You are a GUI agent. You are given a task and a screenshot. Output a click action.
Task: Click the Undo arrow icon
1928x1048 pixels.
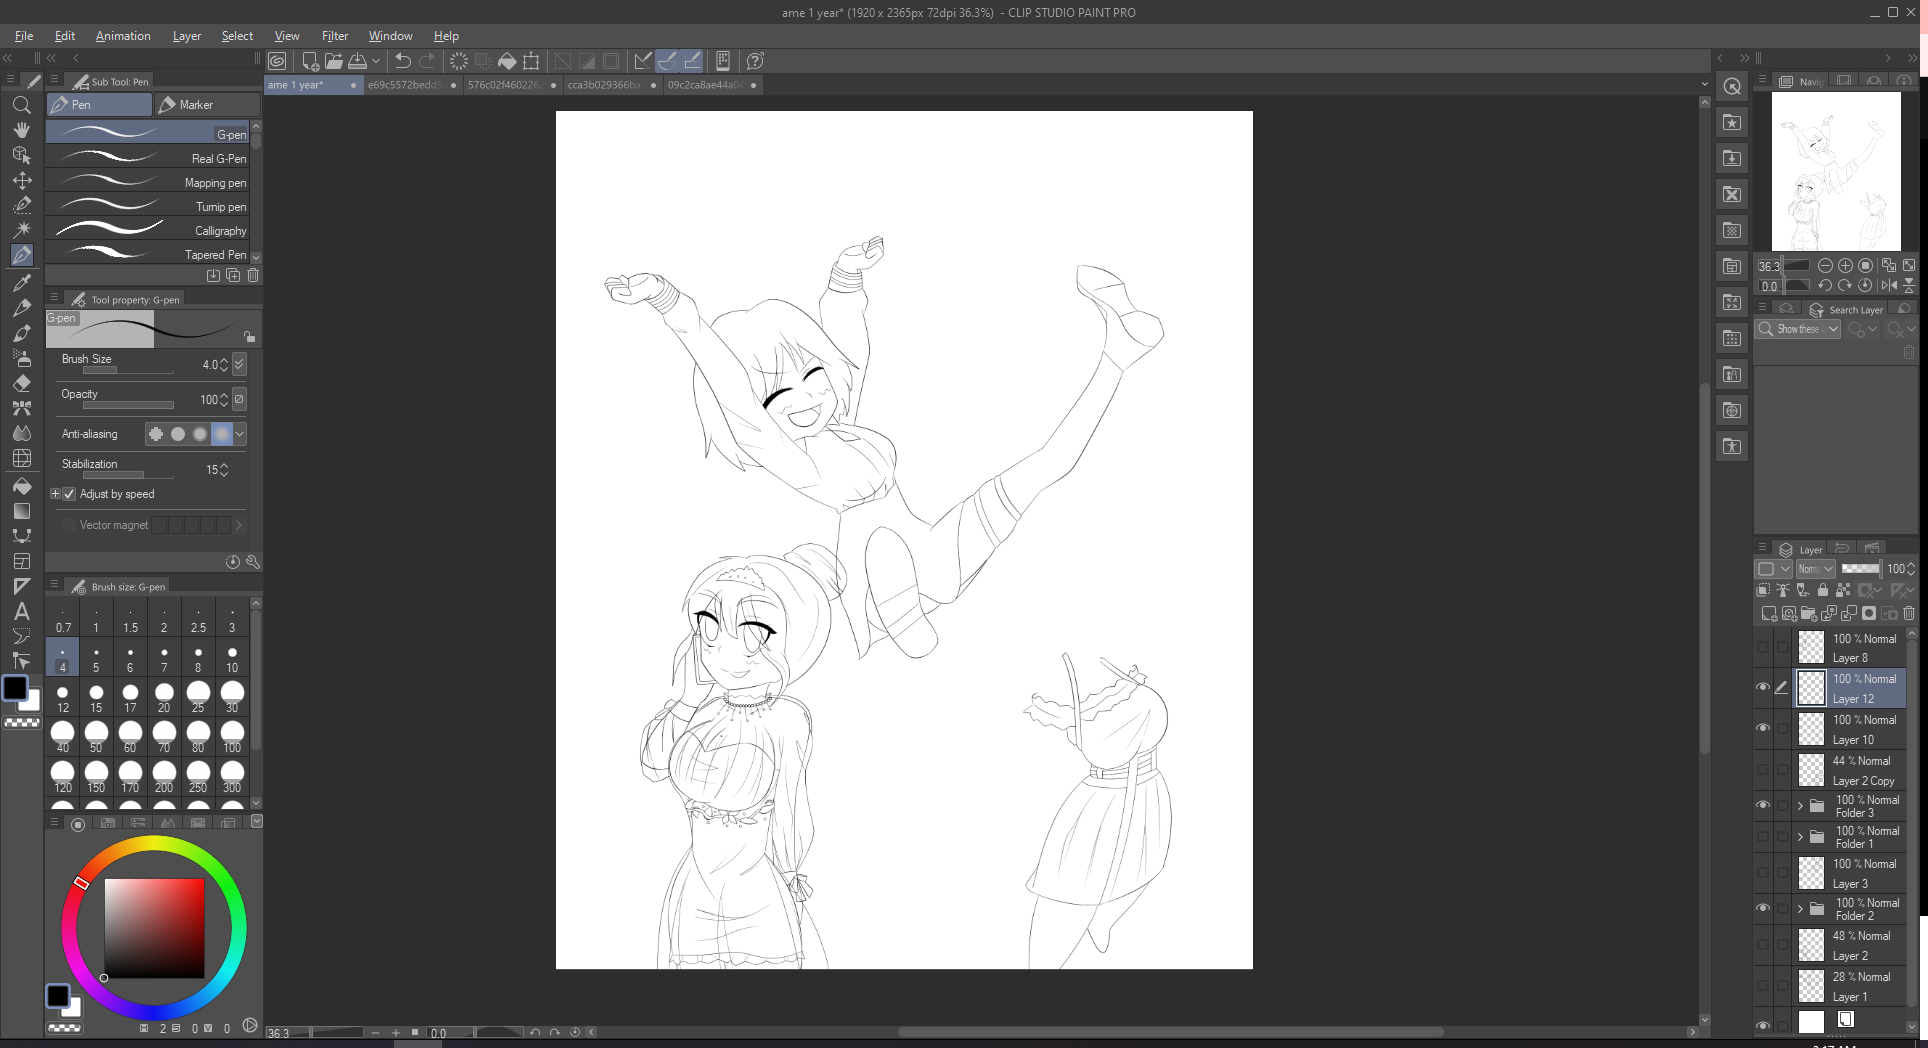coord(403,61)
